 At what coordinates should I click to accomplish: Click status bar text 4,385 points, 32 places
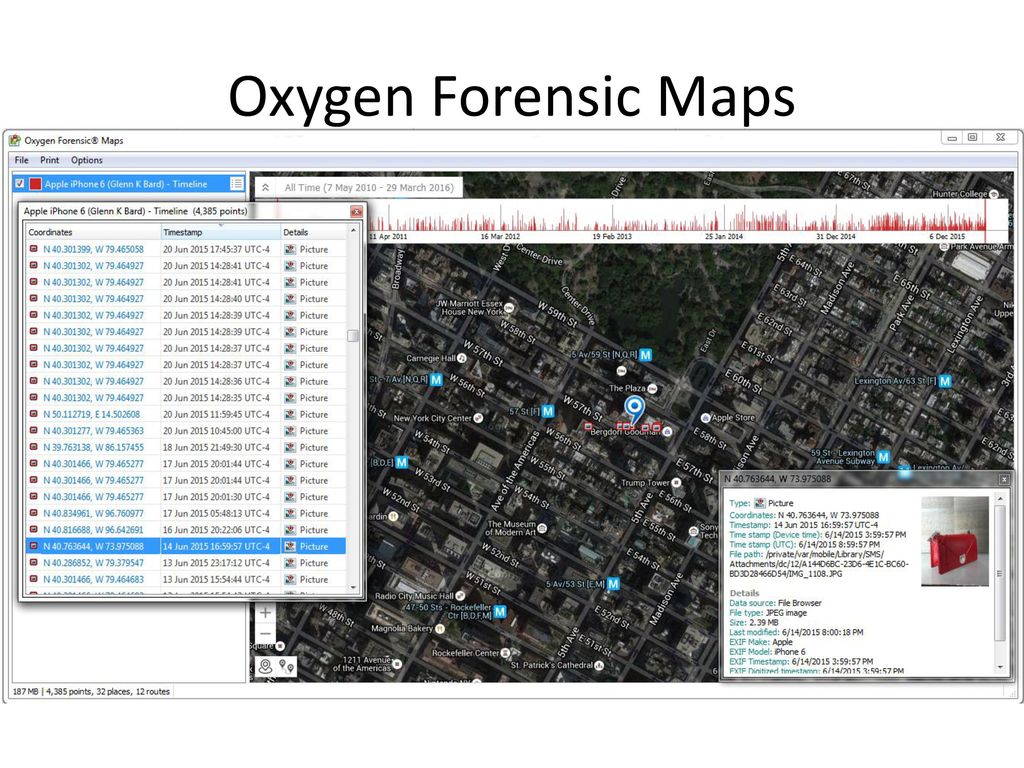[x=110, y=692]
